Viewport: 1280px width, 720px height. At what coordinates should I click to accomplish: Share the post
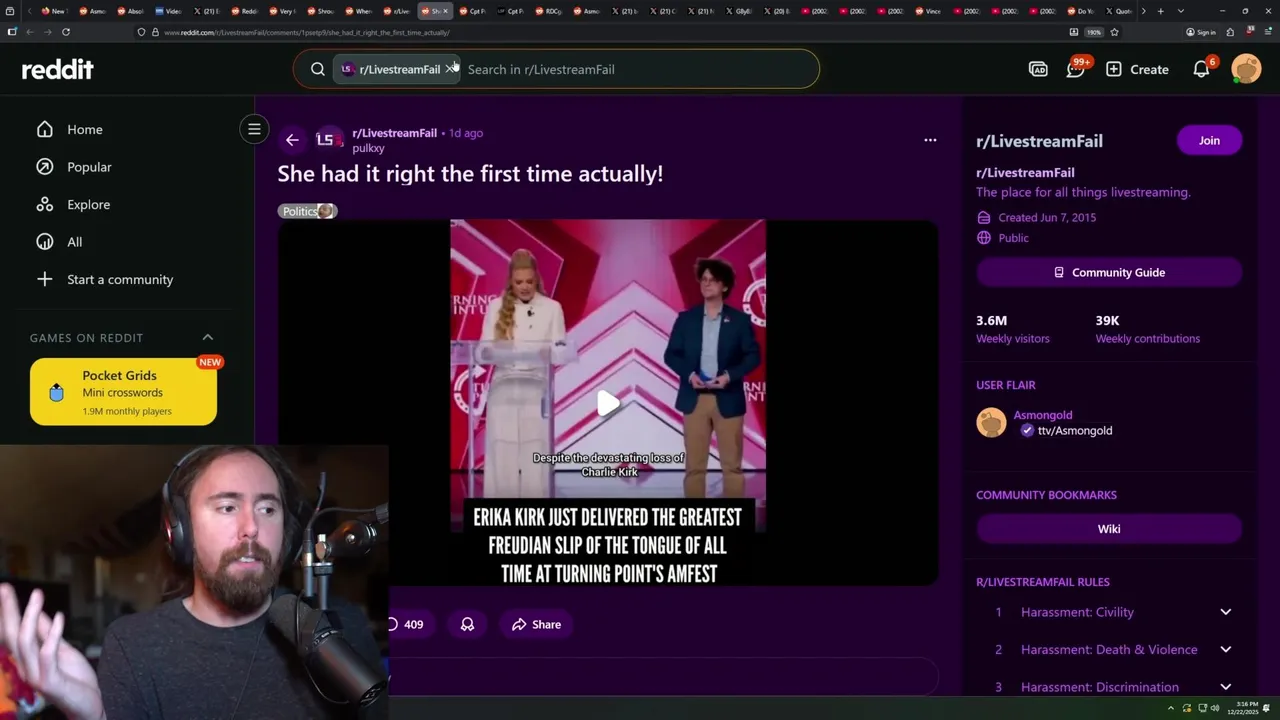pos(536,624)
